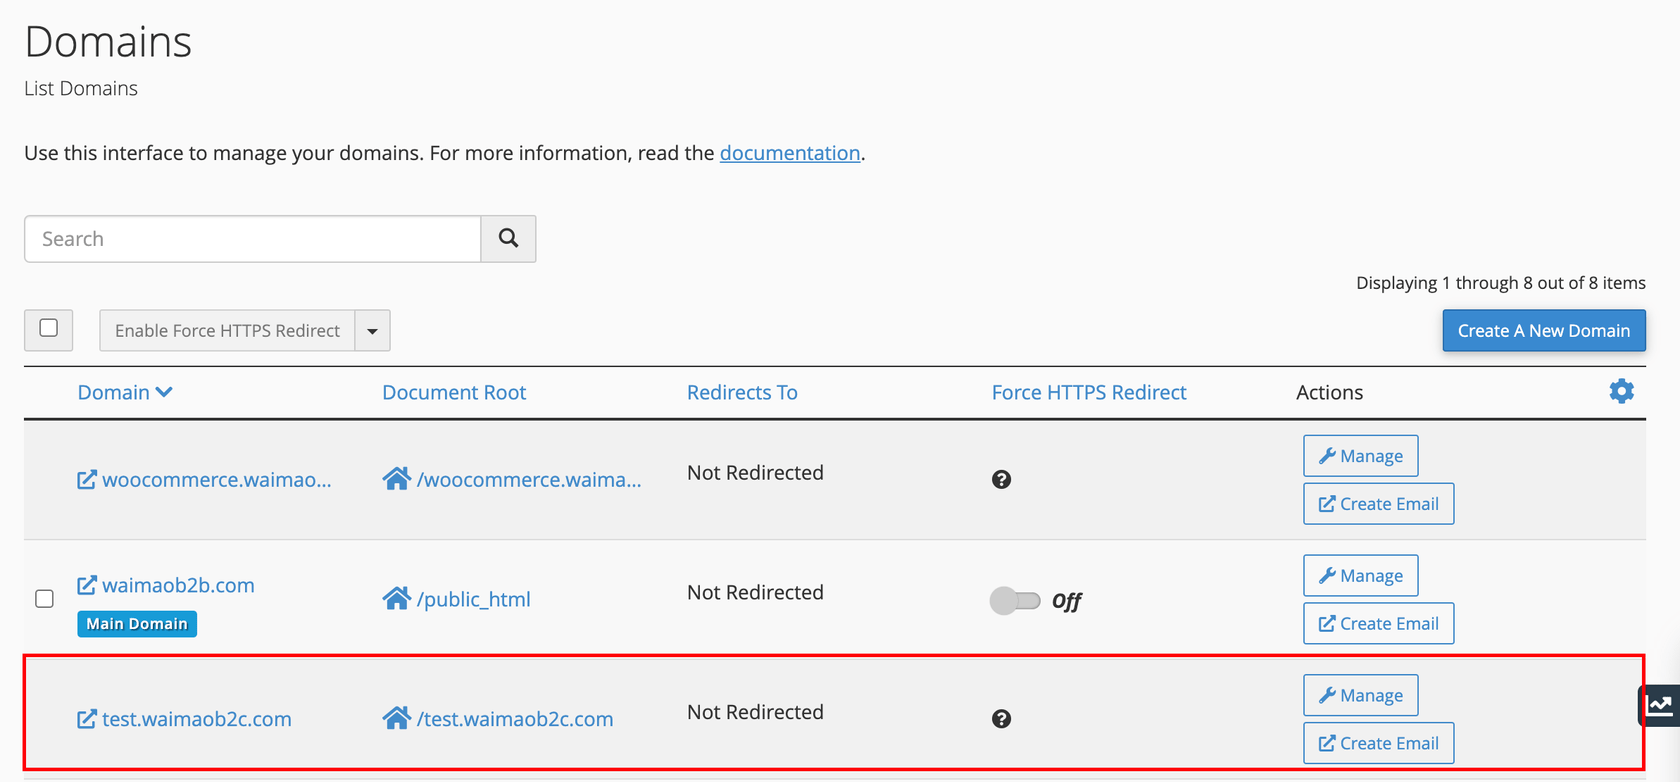Tick the select-all domains checkbox
Screen dimensions: 1680x782
pyautogui.click(x=48, y=329)
